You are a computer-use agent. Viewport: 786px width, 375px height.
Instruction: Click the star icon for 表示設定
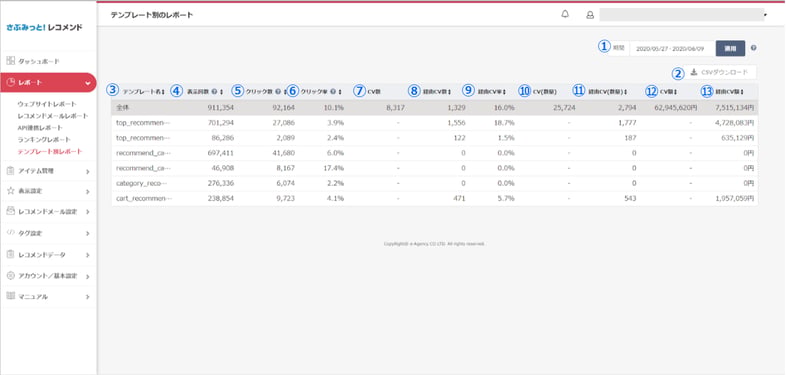(x=11, y=191)
